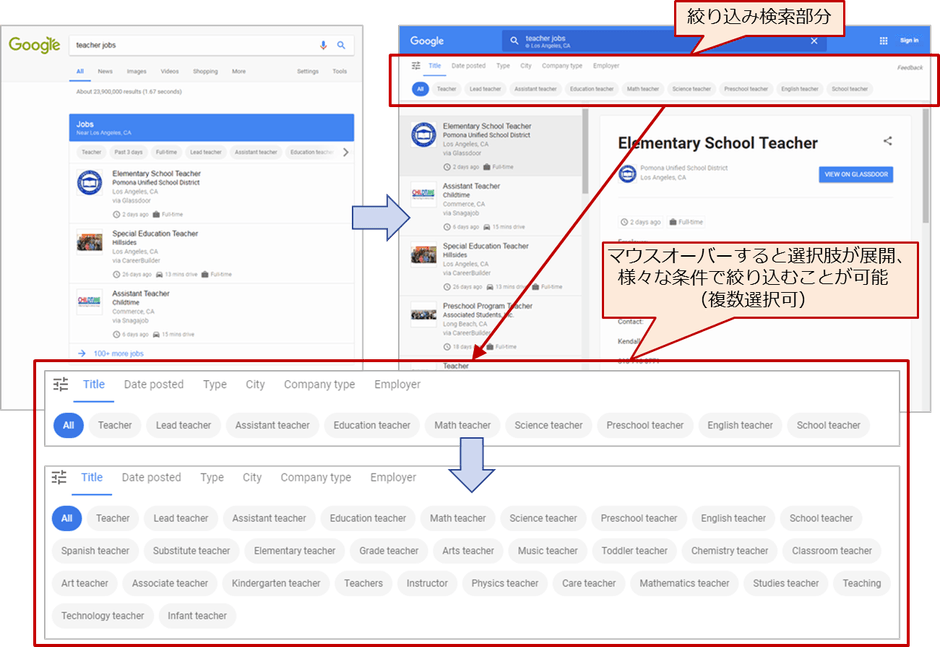
Task: Click the search magnifier icon
Action: click(342, 44)
